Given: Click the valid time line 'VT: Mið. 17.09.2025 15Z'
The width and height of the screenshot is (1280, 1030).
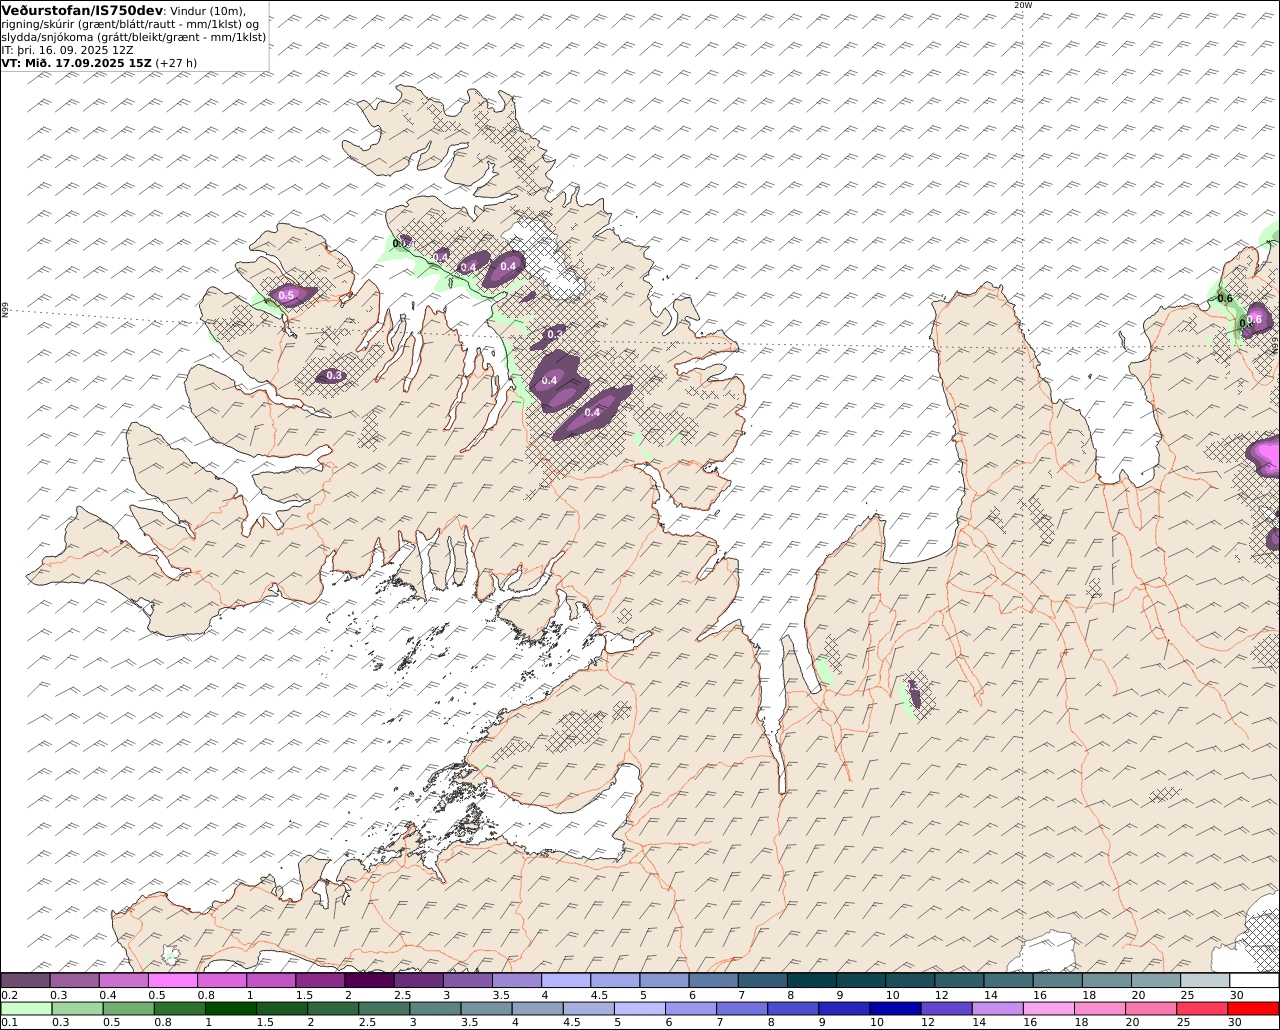Looking at the screenshot, I should click(77, 62).
